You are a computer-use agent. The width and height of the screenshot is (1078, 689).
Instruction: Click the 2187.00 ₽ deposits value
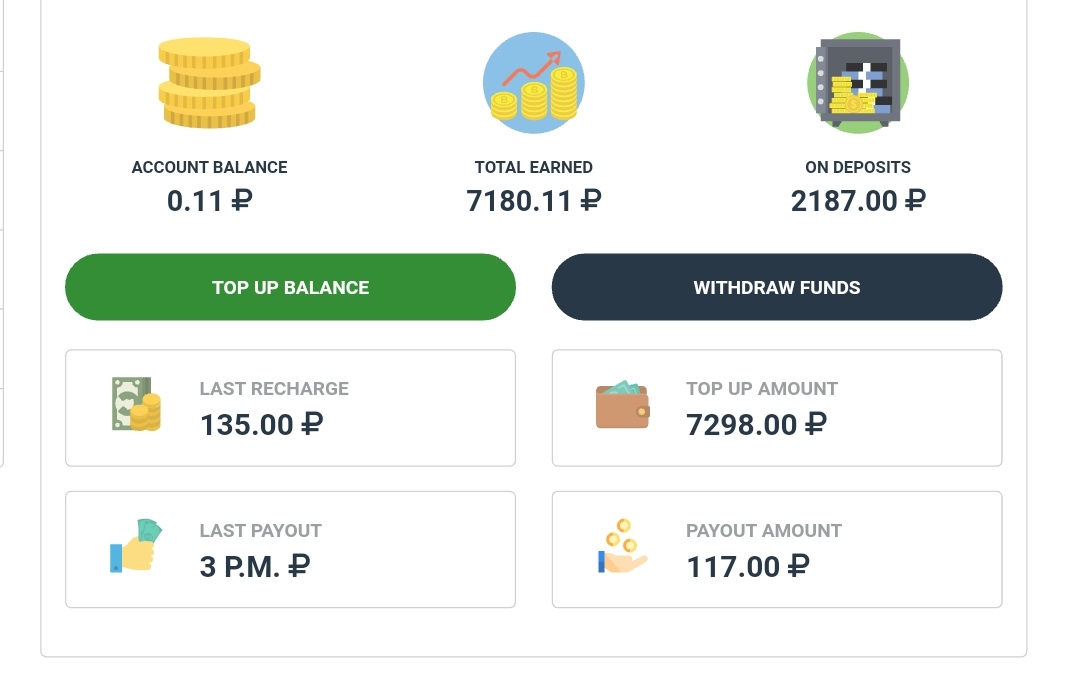click(857, 201)
